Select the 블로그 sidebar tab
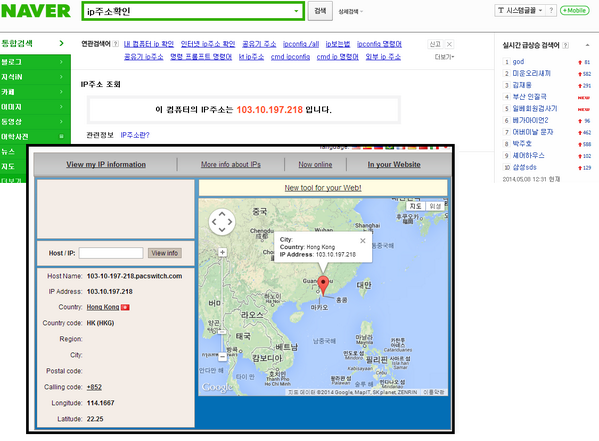599x441 pixels. (35, 62)
